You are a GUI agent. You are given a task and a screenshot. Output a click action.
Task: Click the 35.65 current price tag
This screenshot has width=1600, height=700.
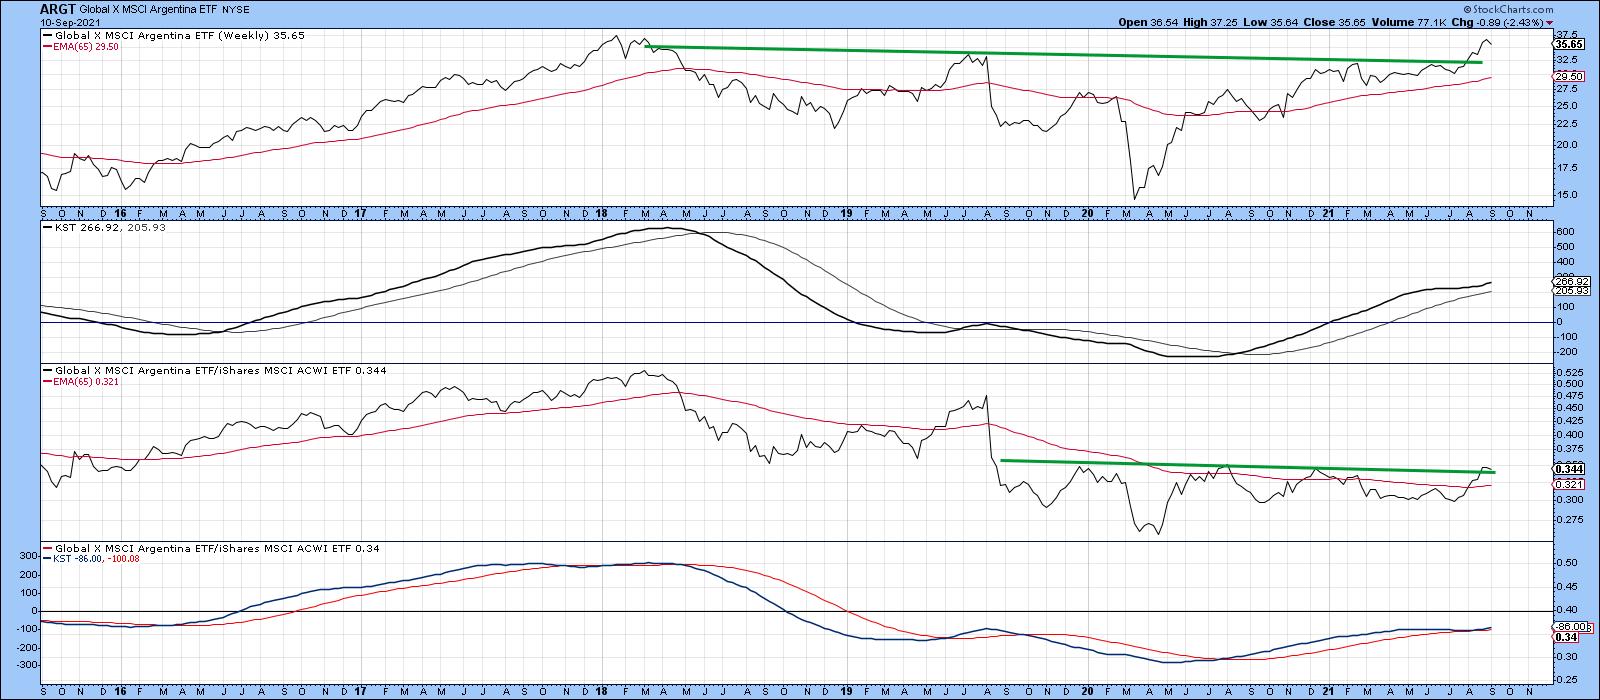pyautogui.click(x=1565, y=44)
